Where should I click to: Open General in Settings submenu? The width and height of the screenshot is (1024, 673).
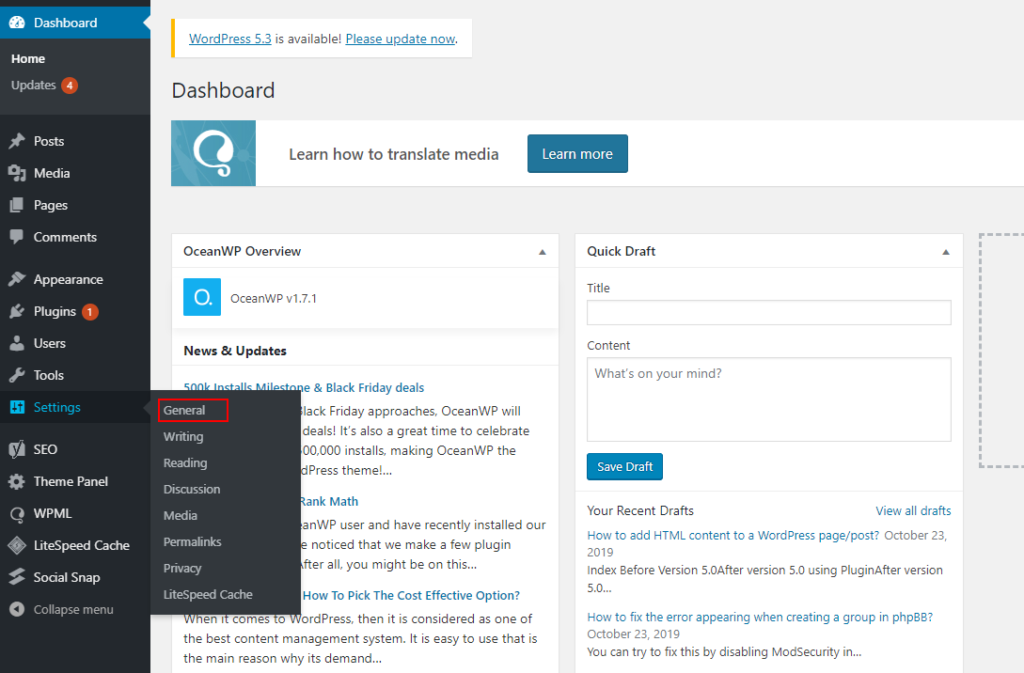pyautogui.click(x=185, y=410)
